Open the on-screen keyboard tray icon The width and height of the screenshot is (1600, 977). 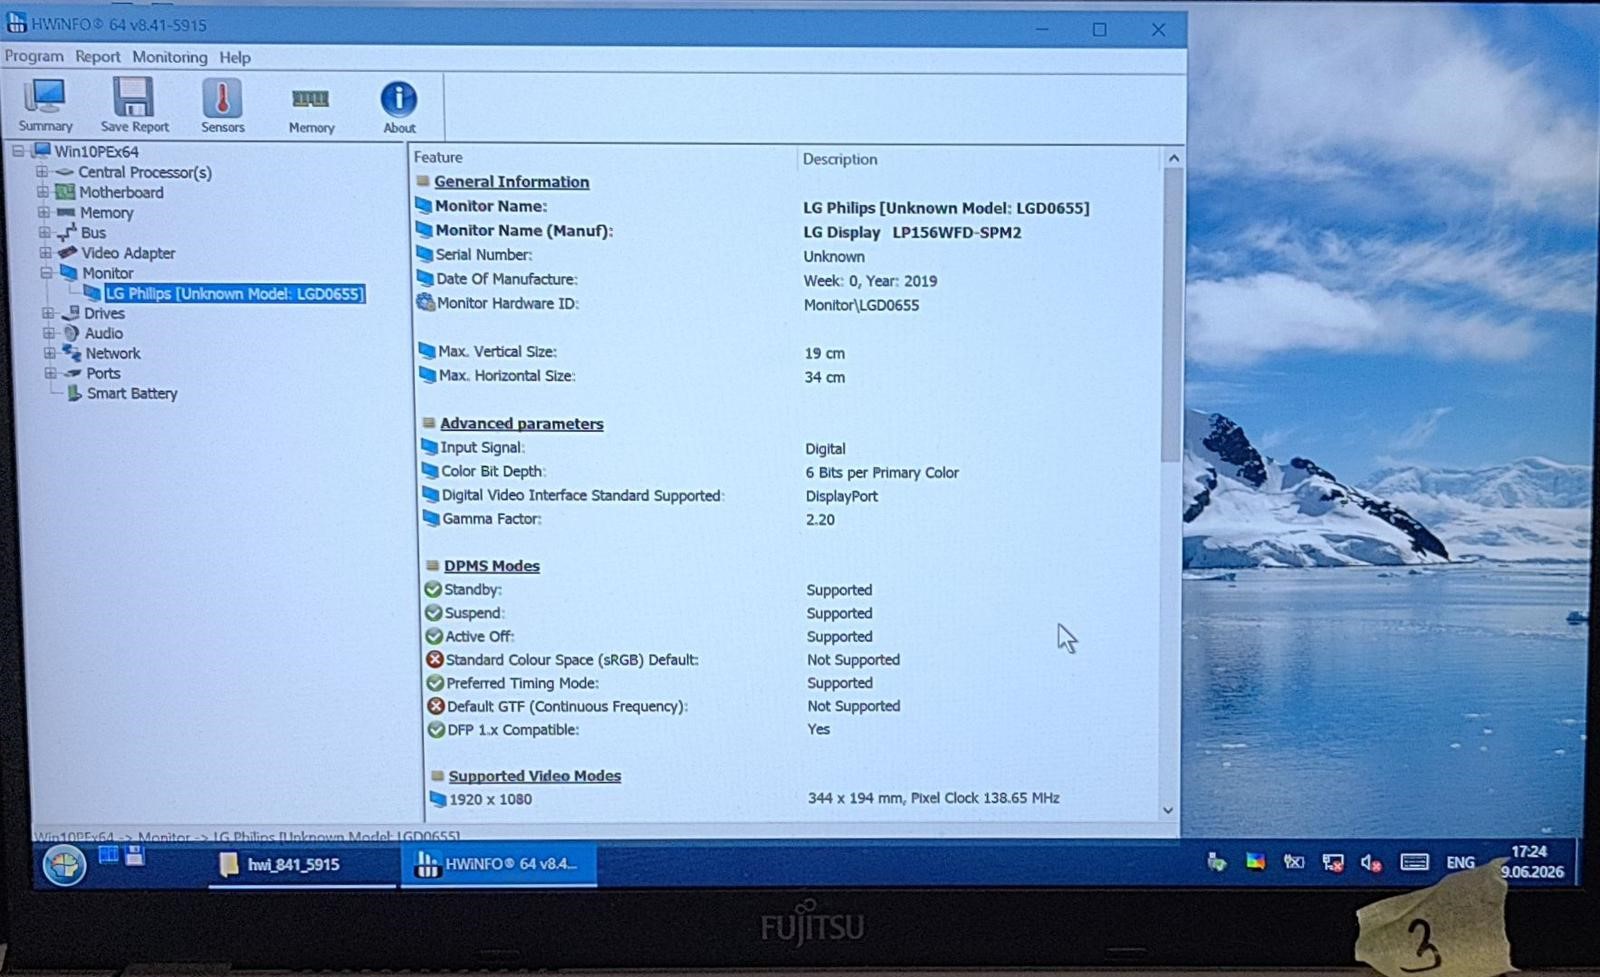[x=1414, y=862]
